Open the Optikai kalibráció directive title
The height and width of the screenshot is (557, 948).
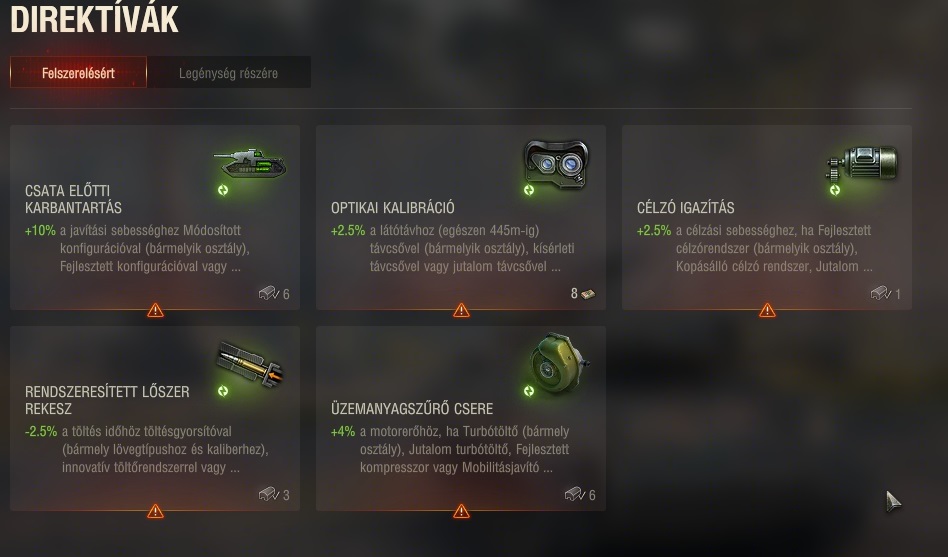[392, 208]
